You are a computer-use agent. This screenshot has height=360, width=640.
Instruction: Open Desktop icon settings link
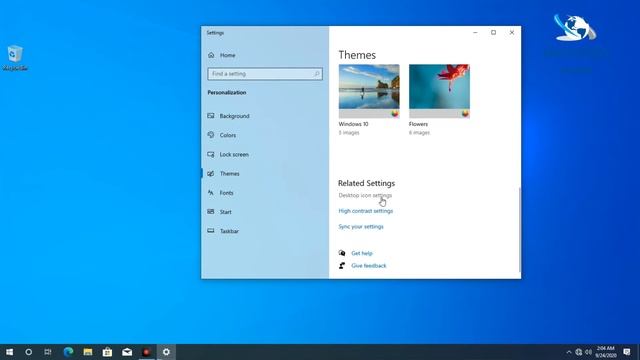[x=365, y=195]
